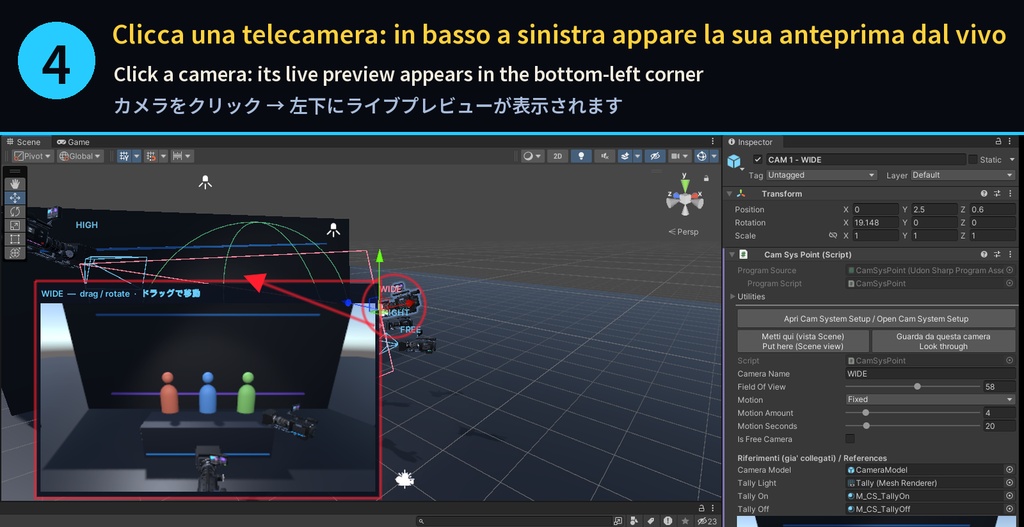The width and height of the screenshot is (1024, 527).
Task: Click the snap increment magnet icon
Action: pyautogui.click(x=151, y=156)
